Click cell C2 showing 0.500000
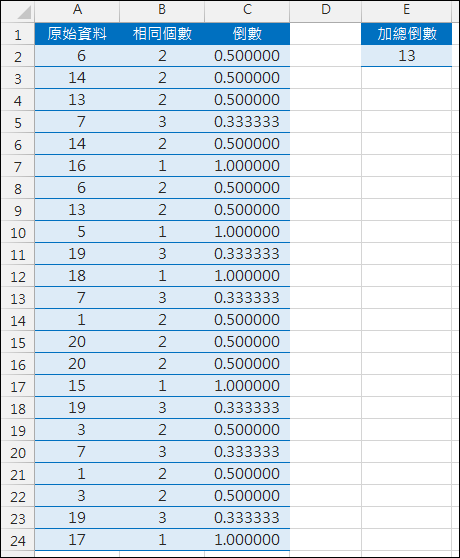 coord(247,56)
